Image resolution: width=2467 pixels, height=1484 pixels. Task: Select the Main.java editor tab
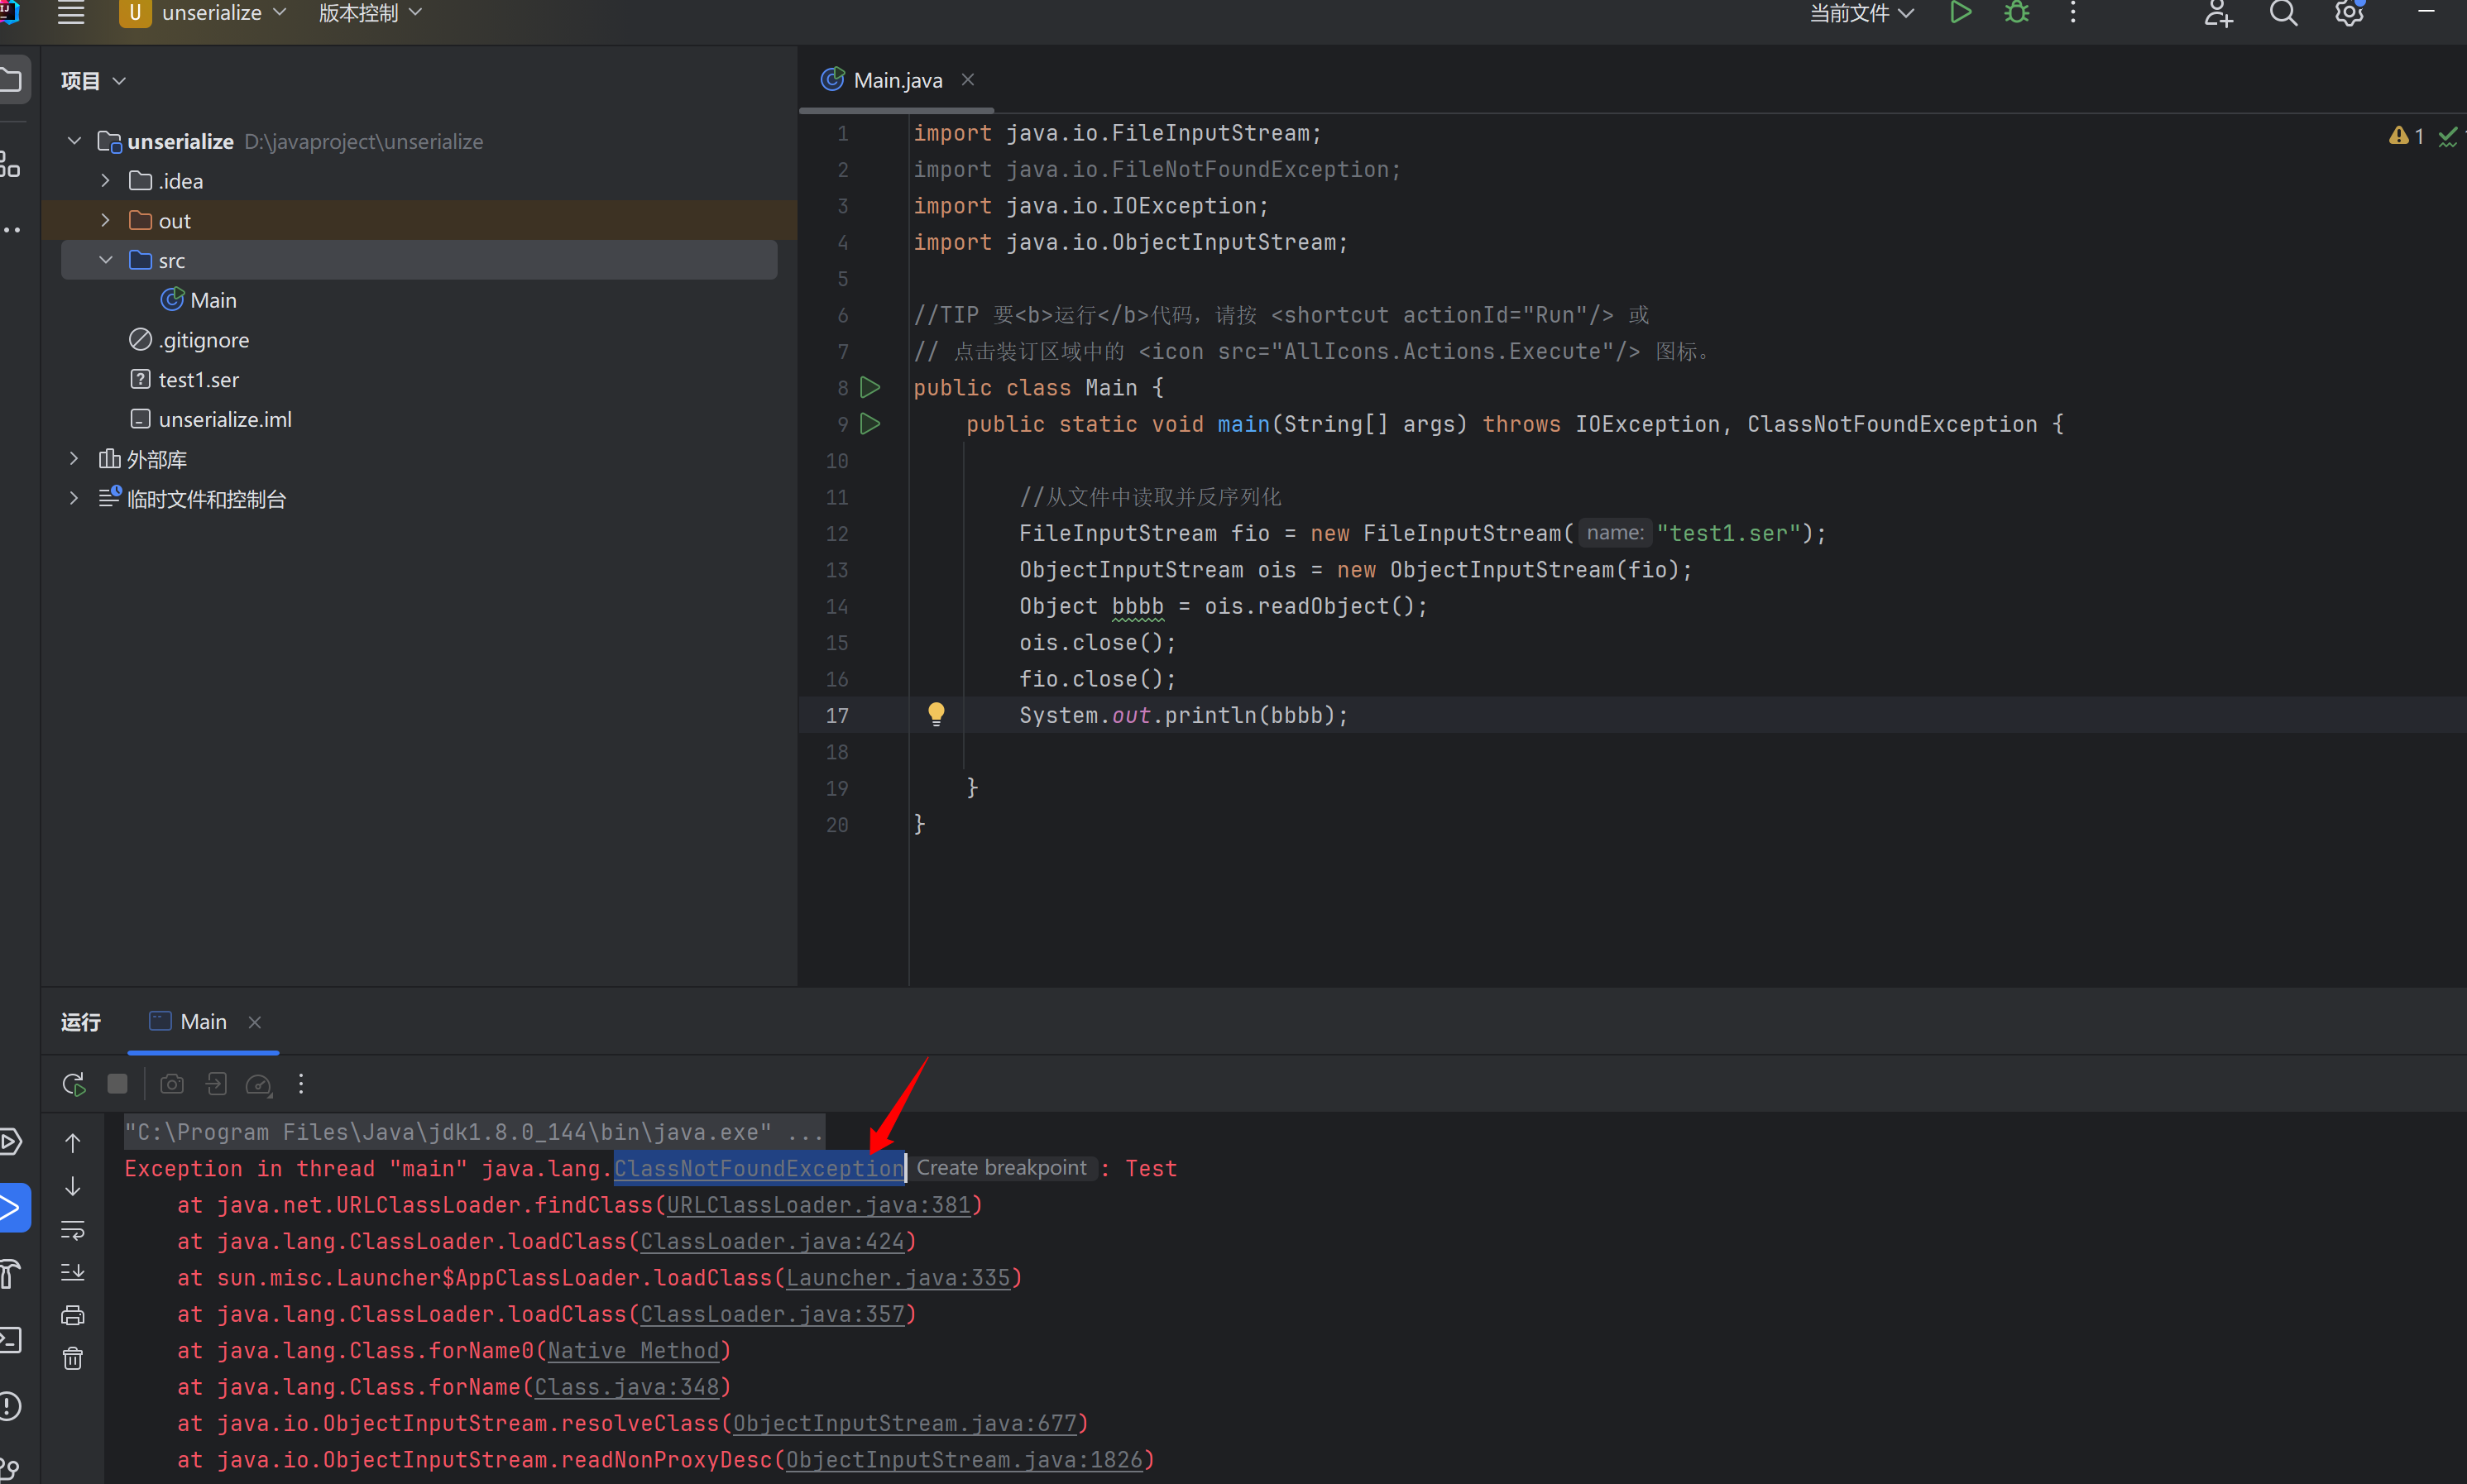tap(897, 80)
